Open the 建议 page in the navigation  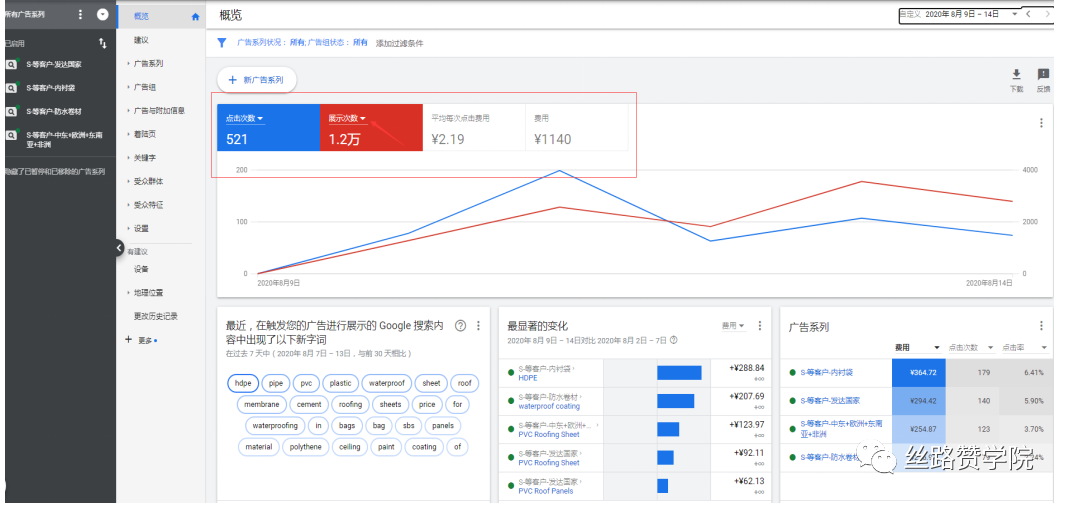(x=141, y=40)
